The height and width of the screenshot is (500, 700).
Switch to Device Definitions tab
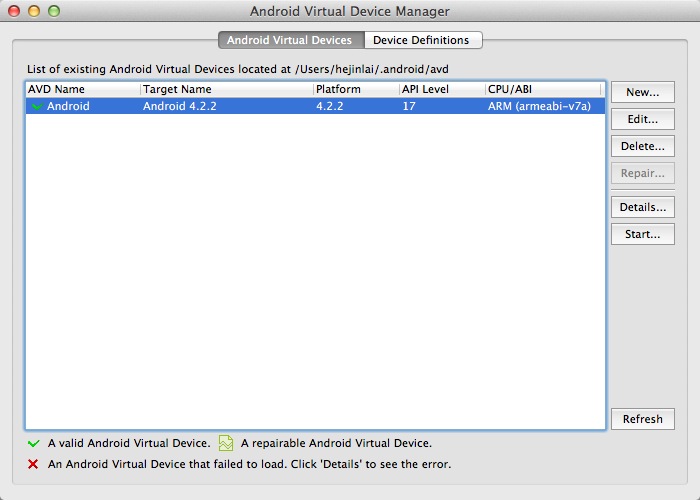[421, 40]
